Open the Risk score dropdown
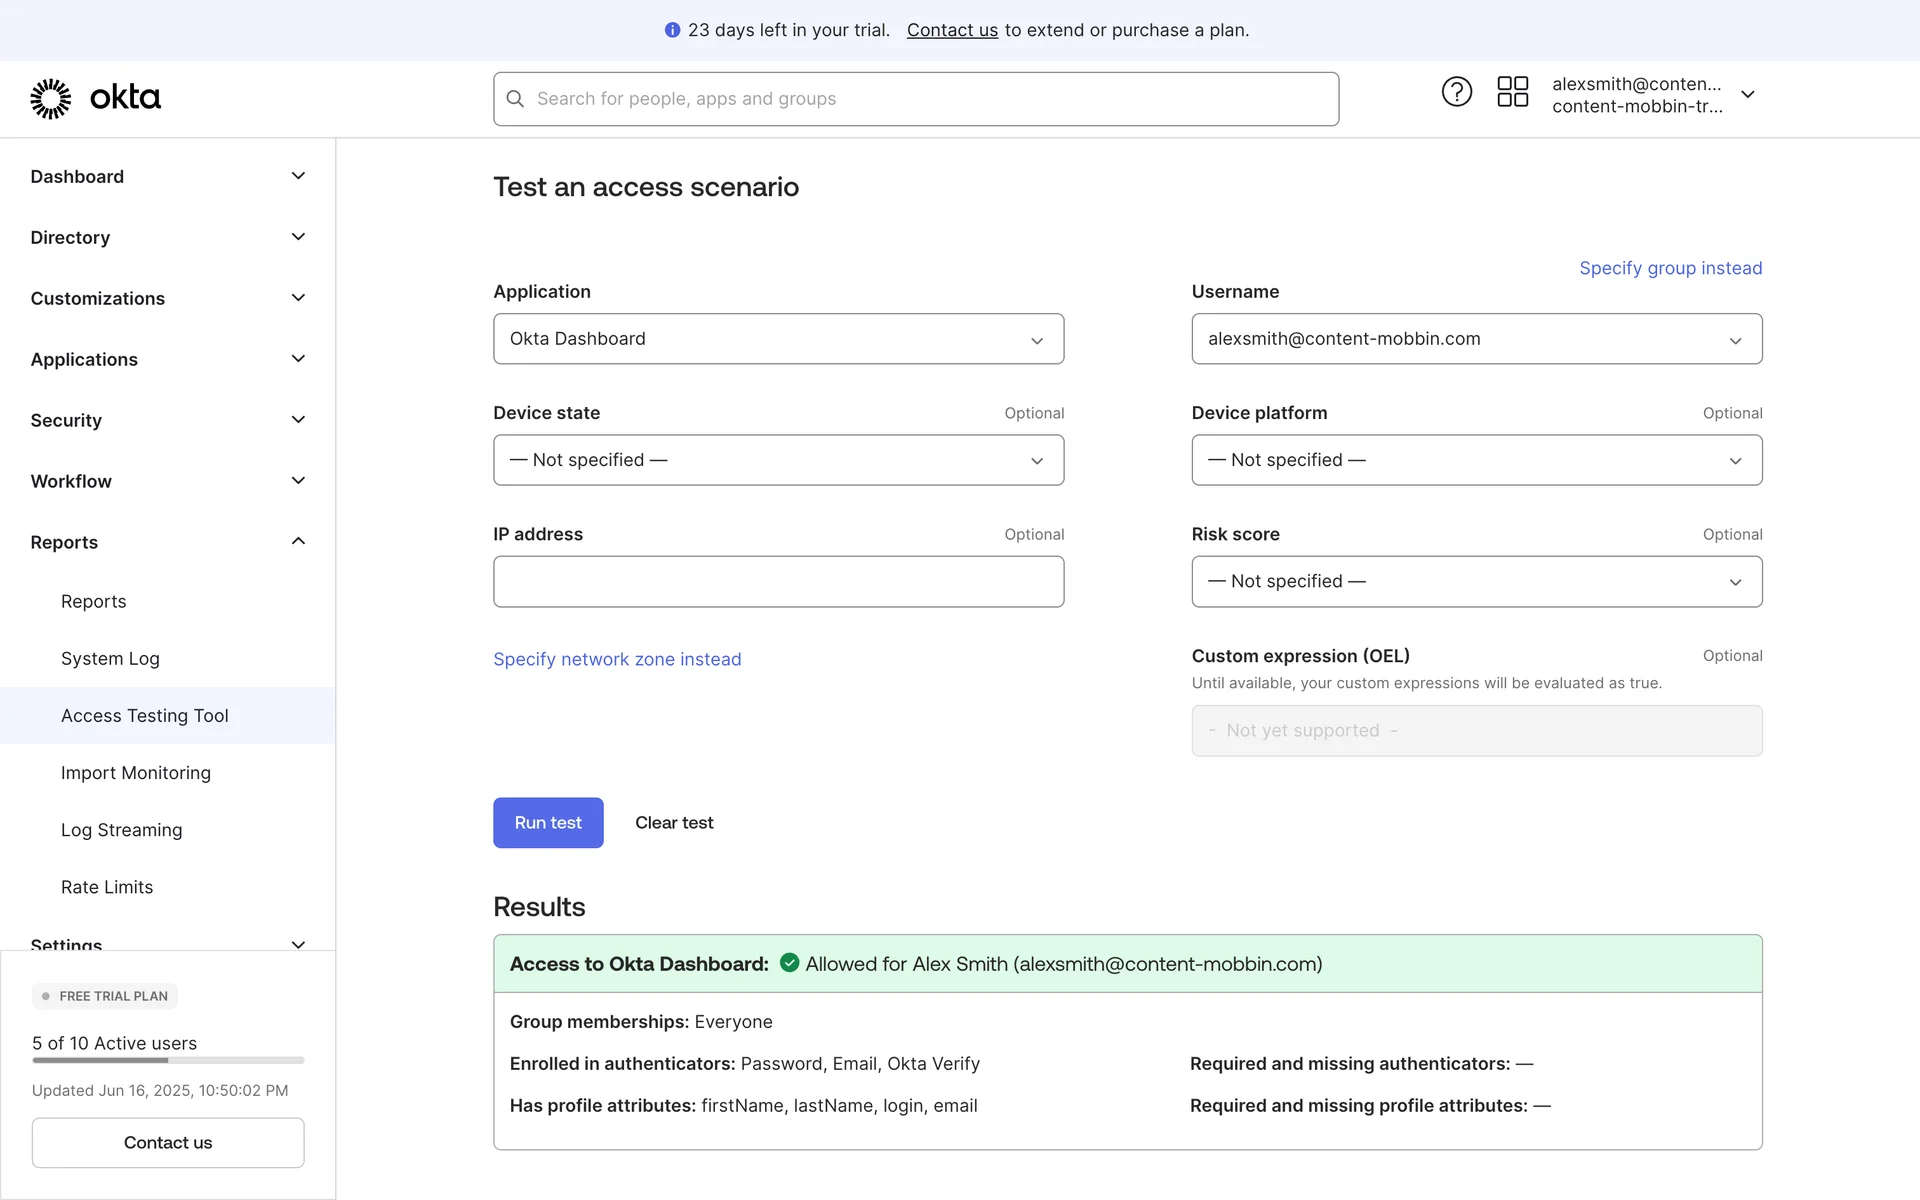This screenshot has height=1200, width=1920. tap(1475, 581)
